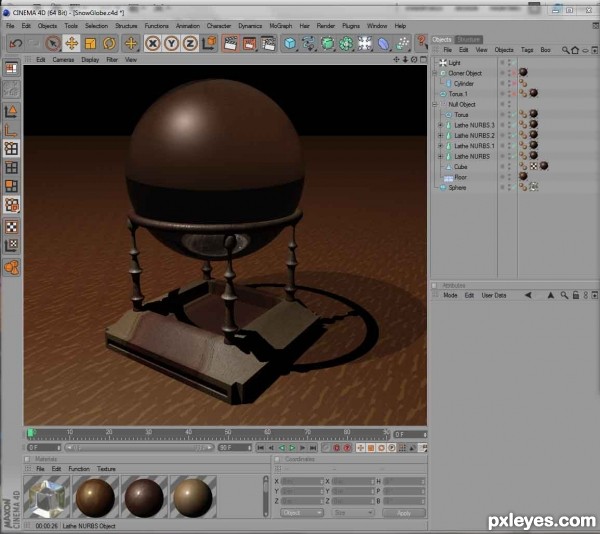Toggle visibility dots for Sphere object
This screenshot has width=600, height=534.
tap(509, 187)
